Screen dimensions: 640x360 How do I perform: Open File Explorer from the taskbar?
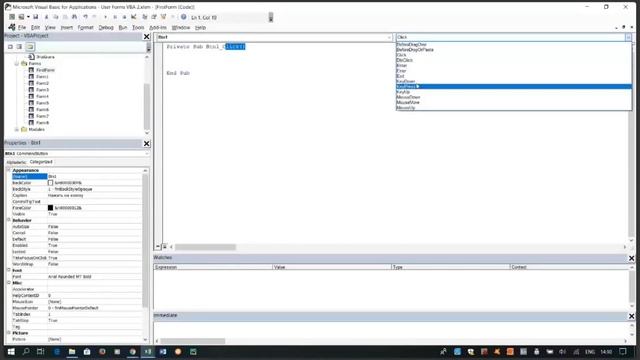(72, 351)
